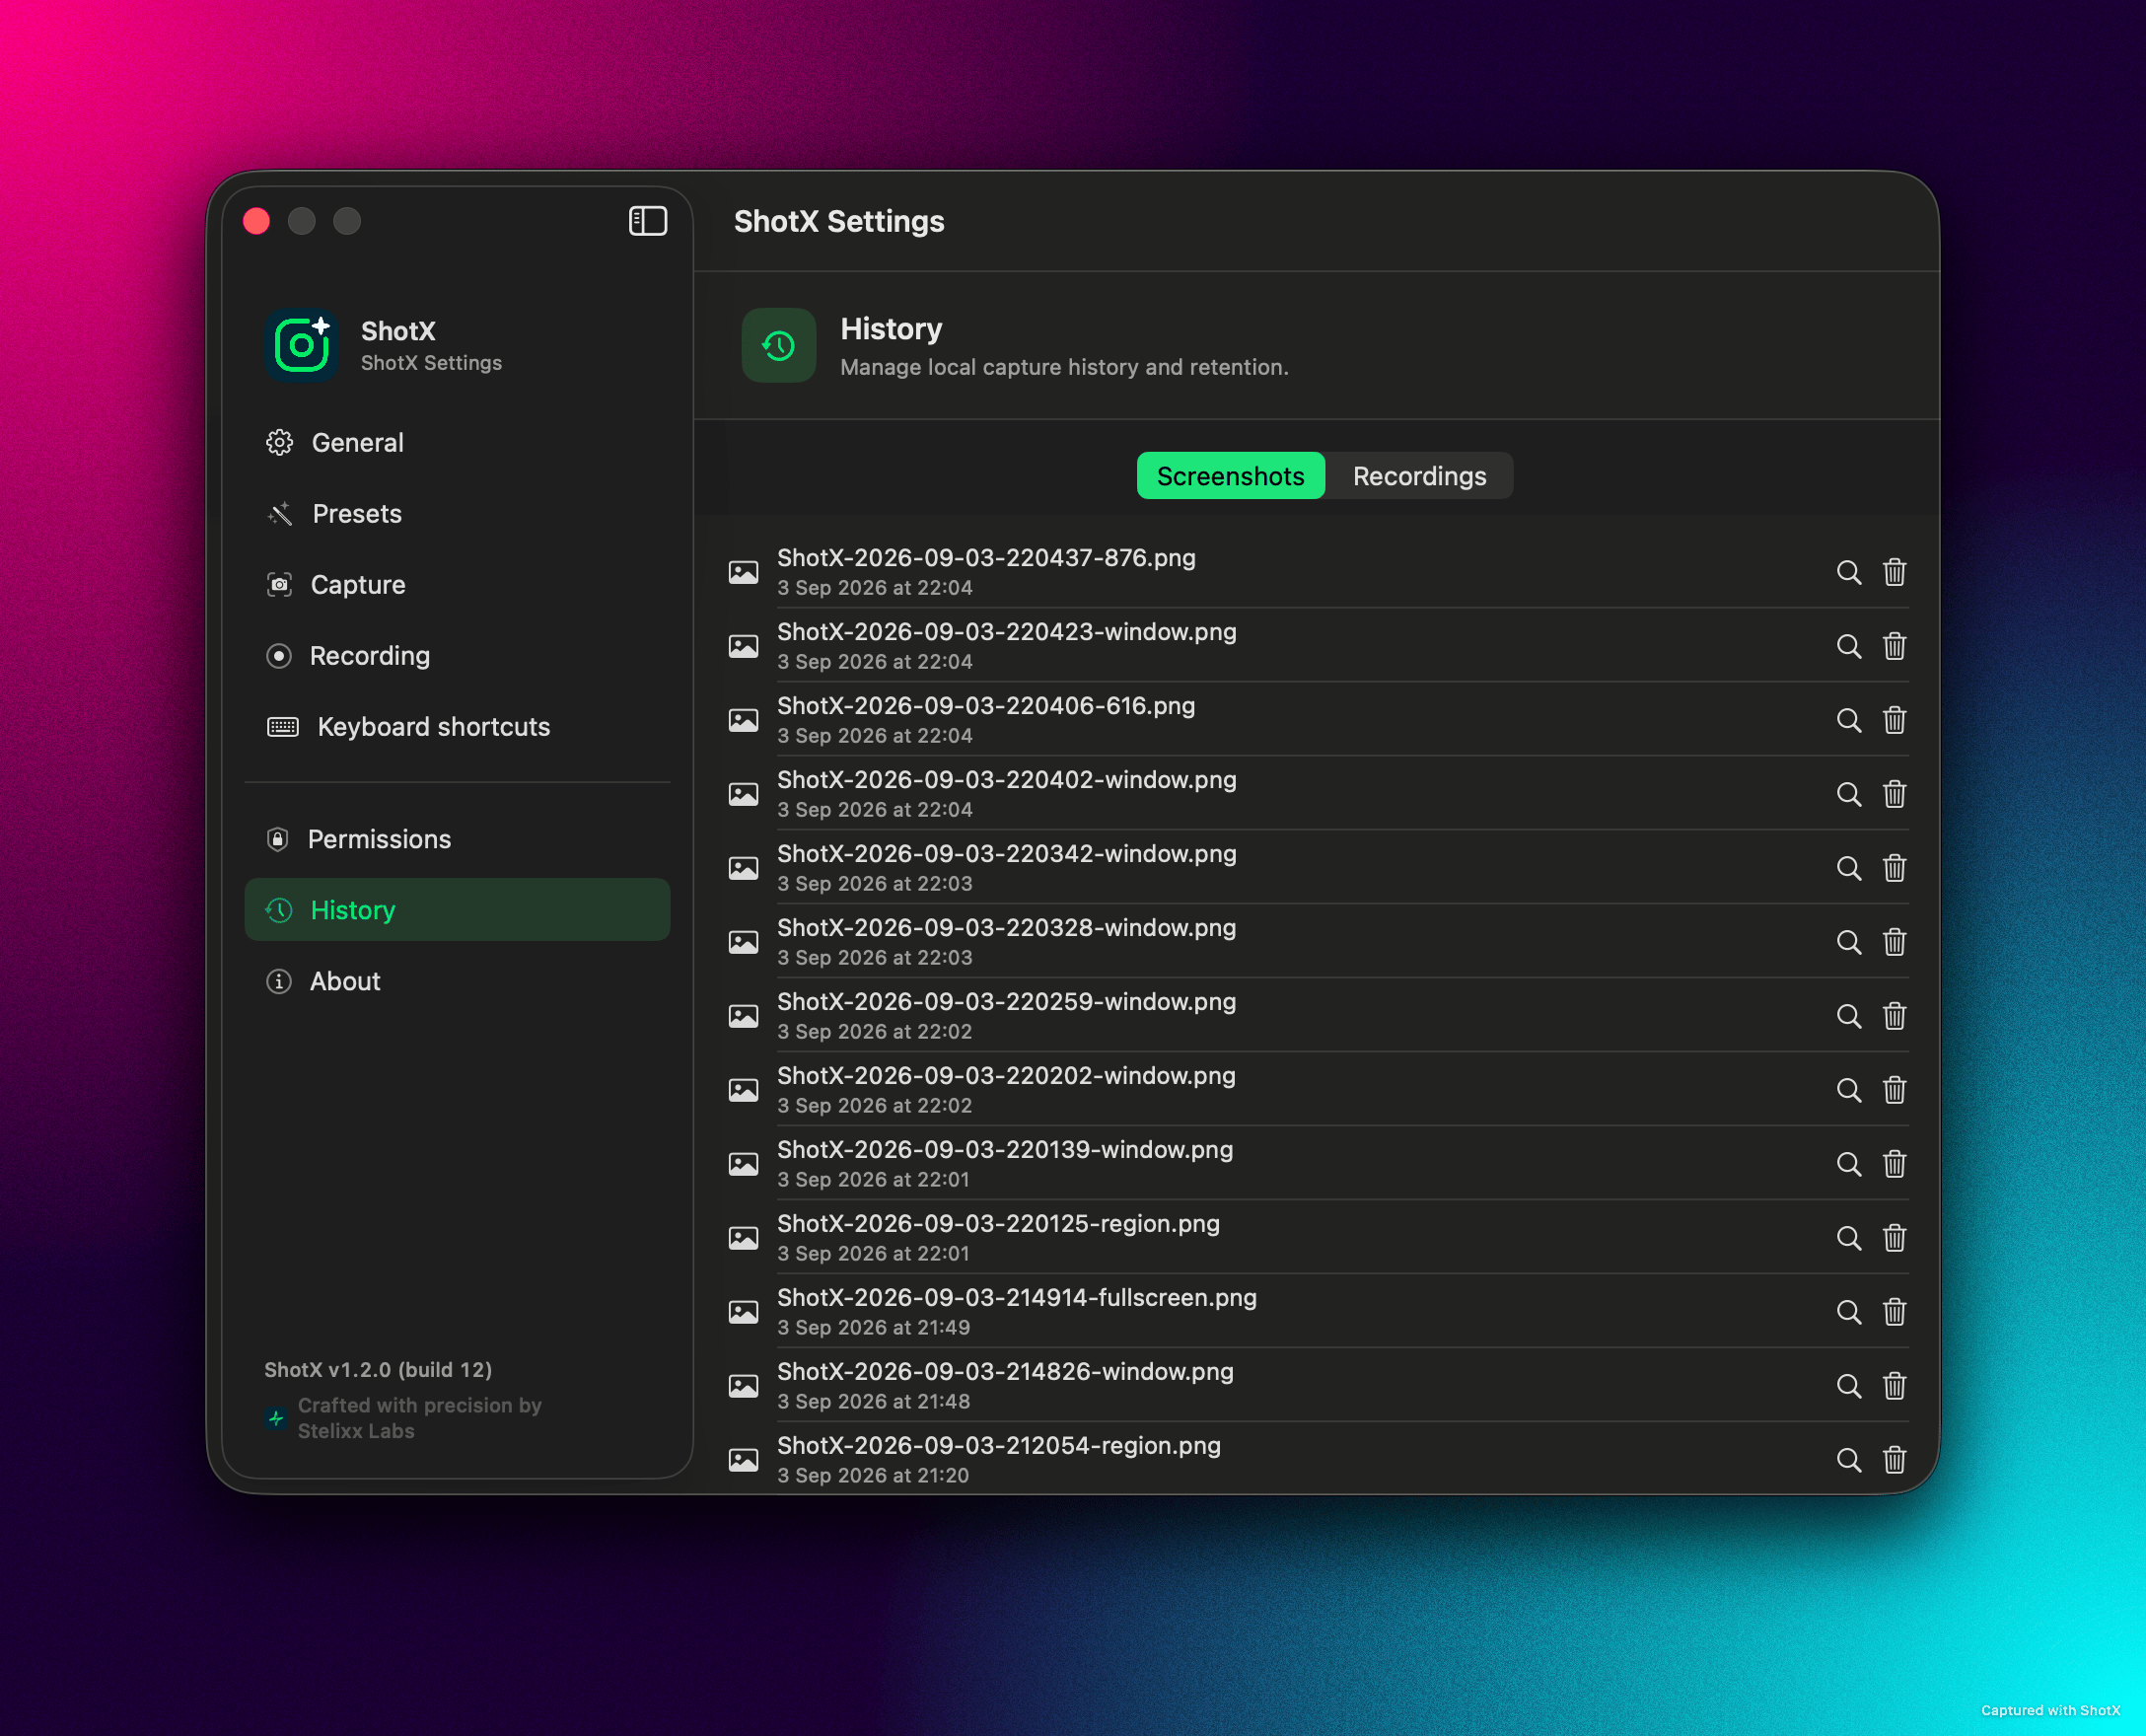Click trash on 220139-window.png row

pyautogui.click(x=1894, y=1164)
